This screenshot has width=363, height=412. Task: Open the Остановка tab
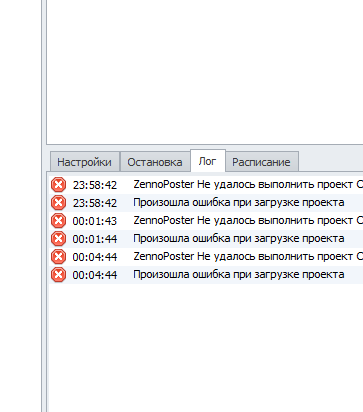155,162
